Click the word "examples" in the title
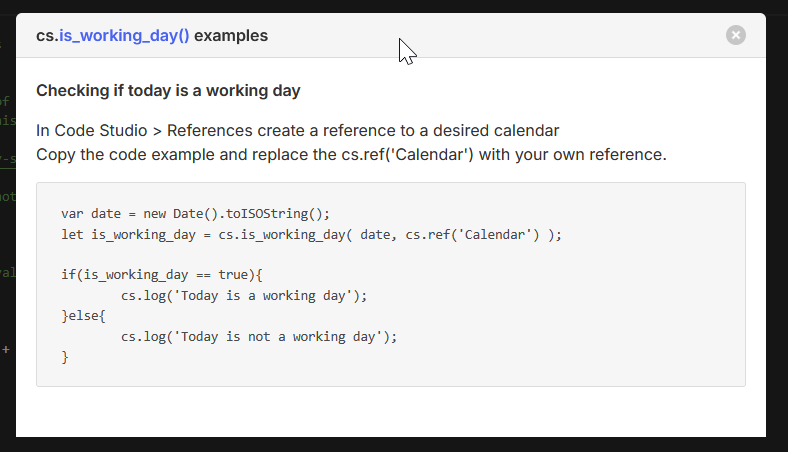788x452 pixels. point(231,36)
